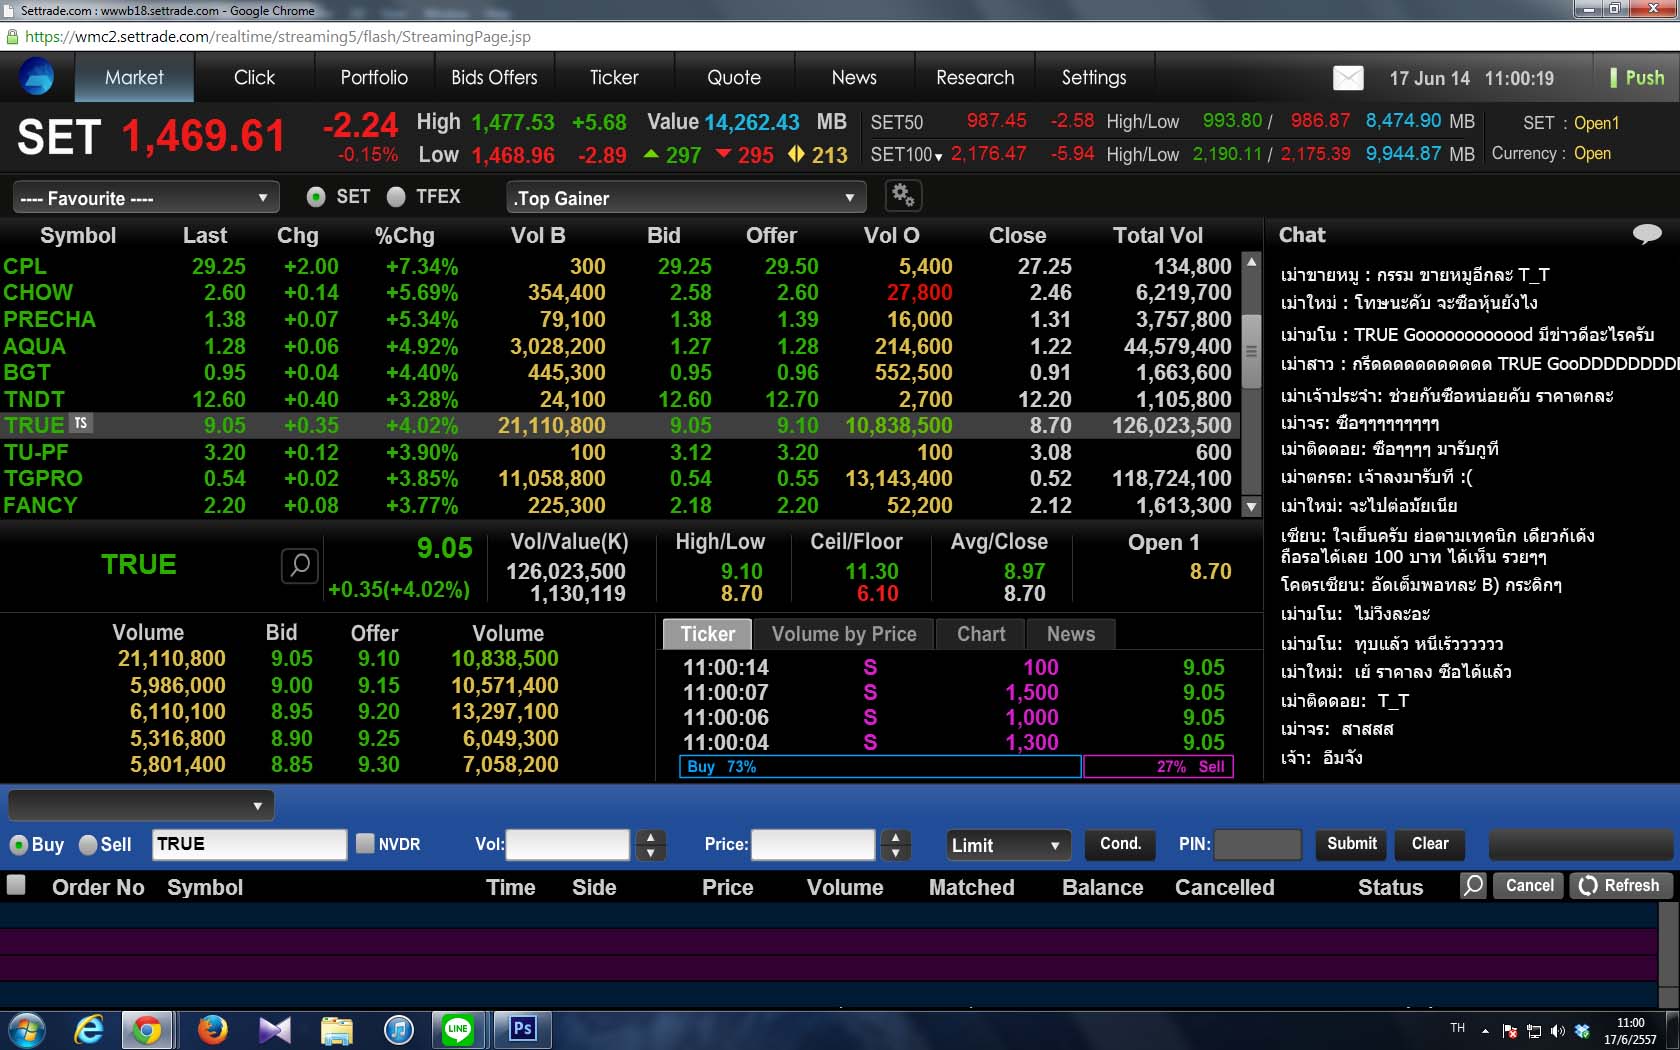Open Firefox from the taskbar

212,1029
